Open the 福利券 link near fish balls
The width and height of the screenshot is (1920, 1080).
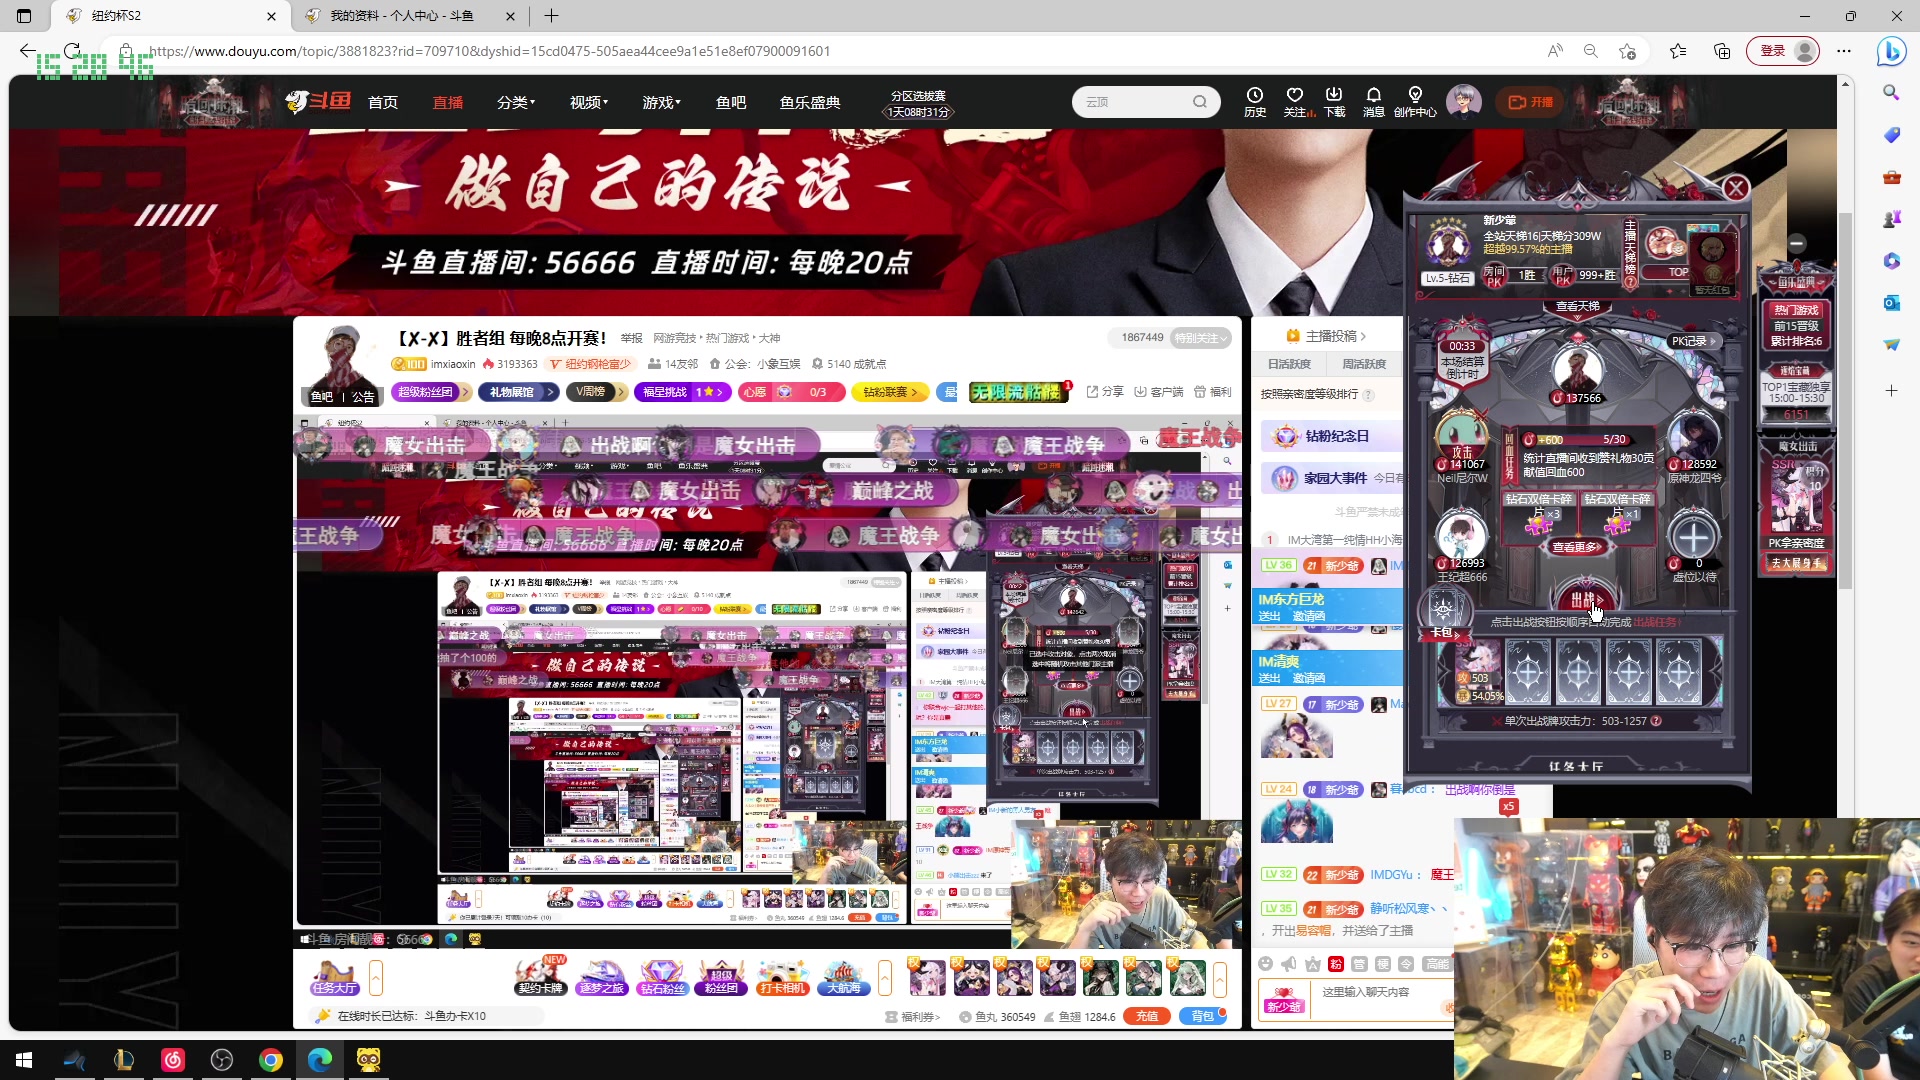coord(916,1016)
